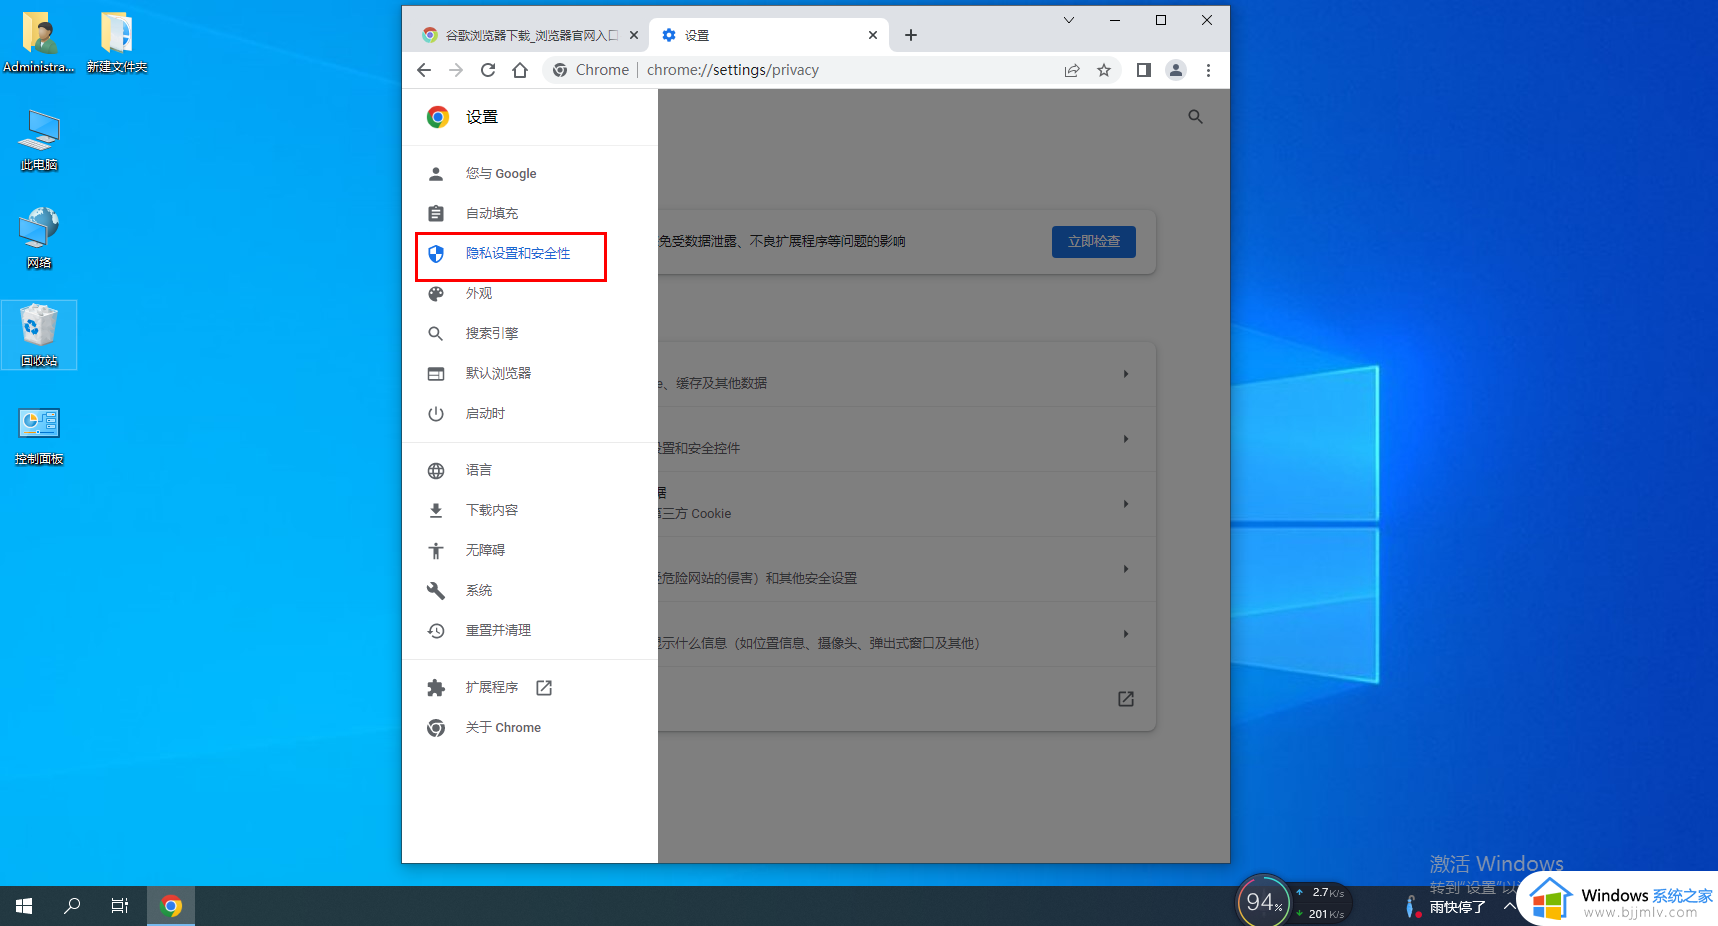This screenshot has width=1718, height=926.
Task: Open the three-dot Chrome menu
Action: (1208, 70)
